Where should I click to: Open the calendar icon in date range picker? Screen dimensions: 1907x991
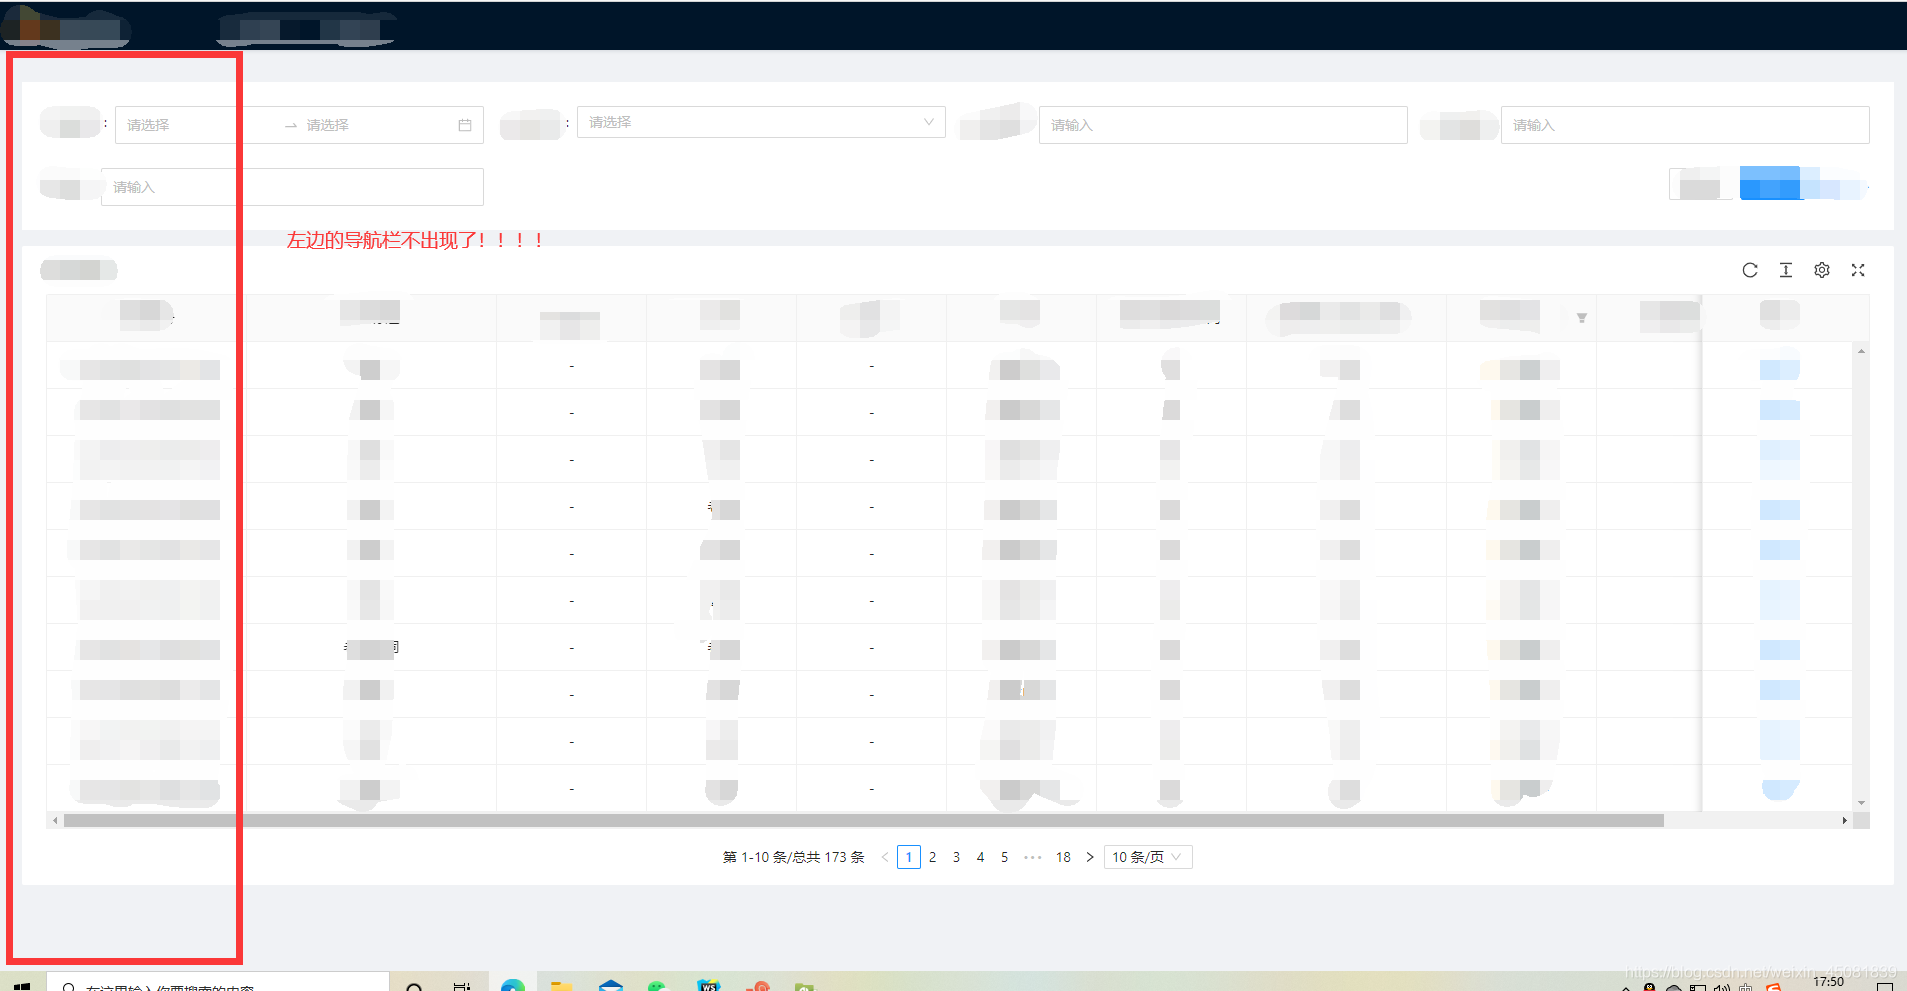pyautogui.click(x=464, y=125)
